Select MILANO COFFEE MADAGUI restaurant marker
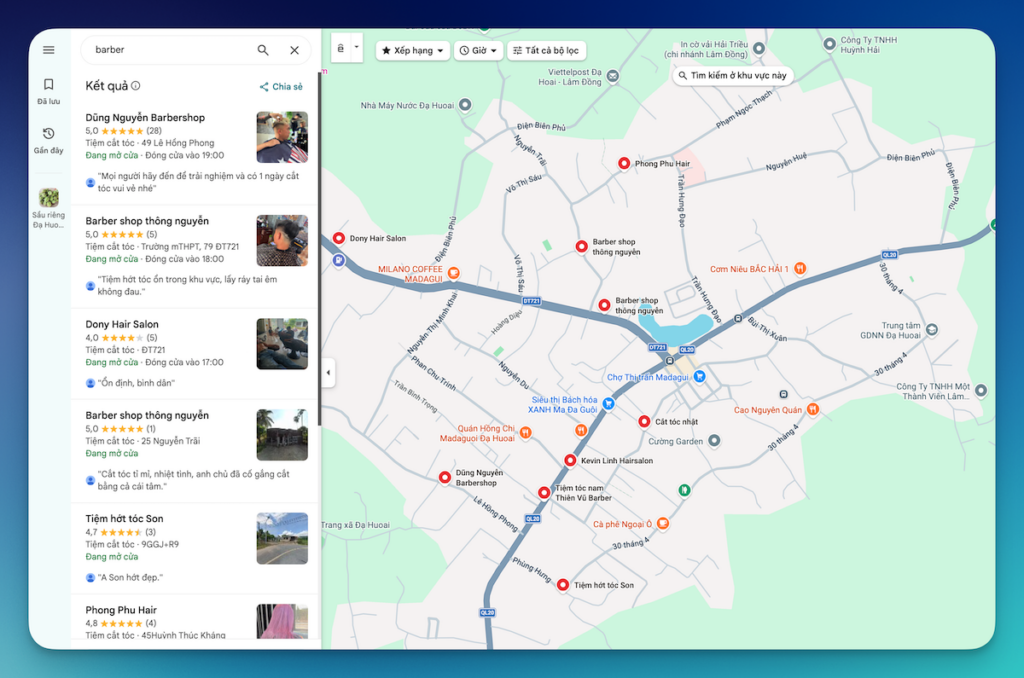Viewport: 1024px width, 678px height. [453, 272]
